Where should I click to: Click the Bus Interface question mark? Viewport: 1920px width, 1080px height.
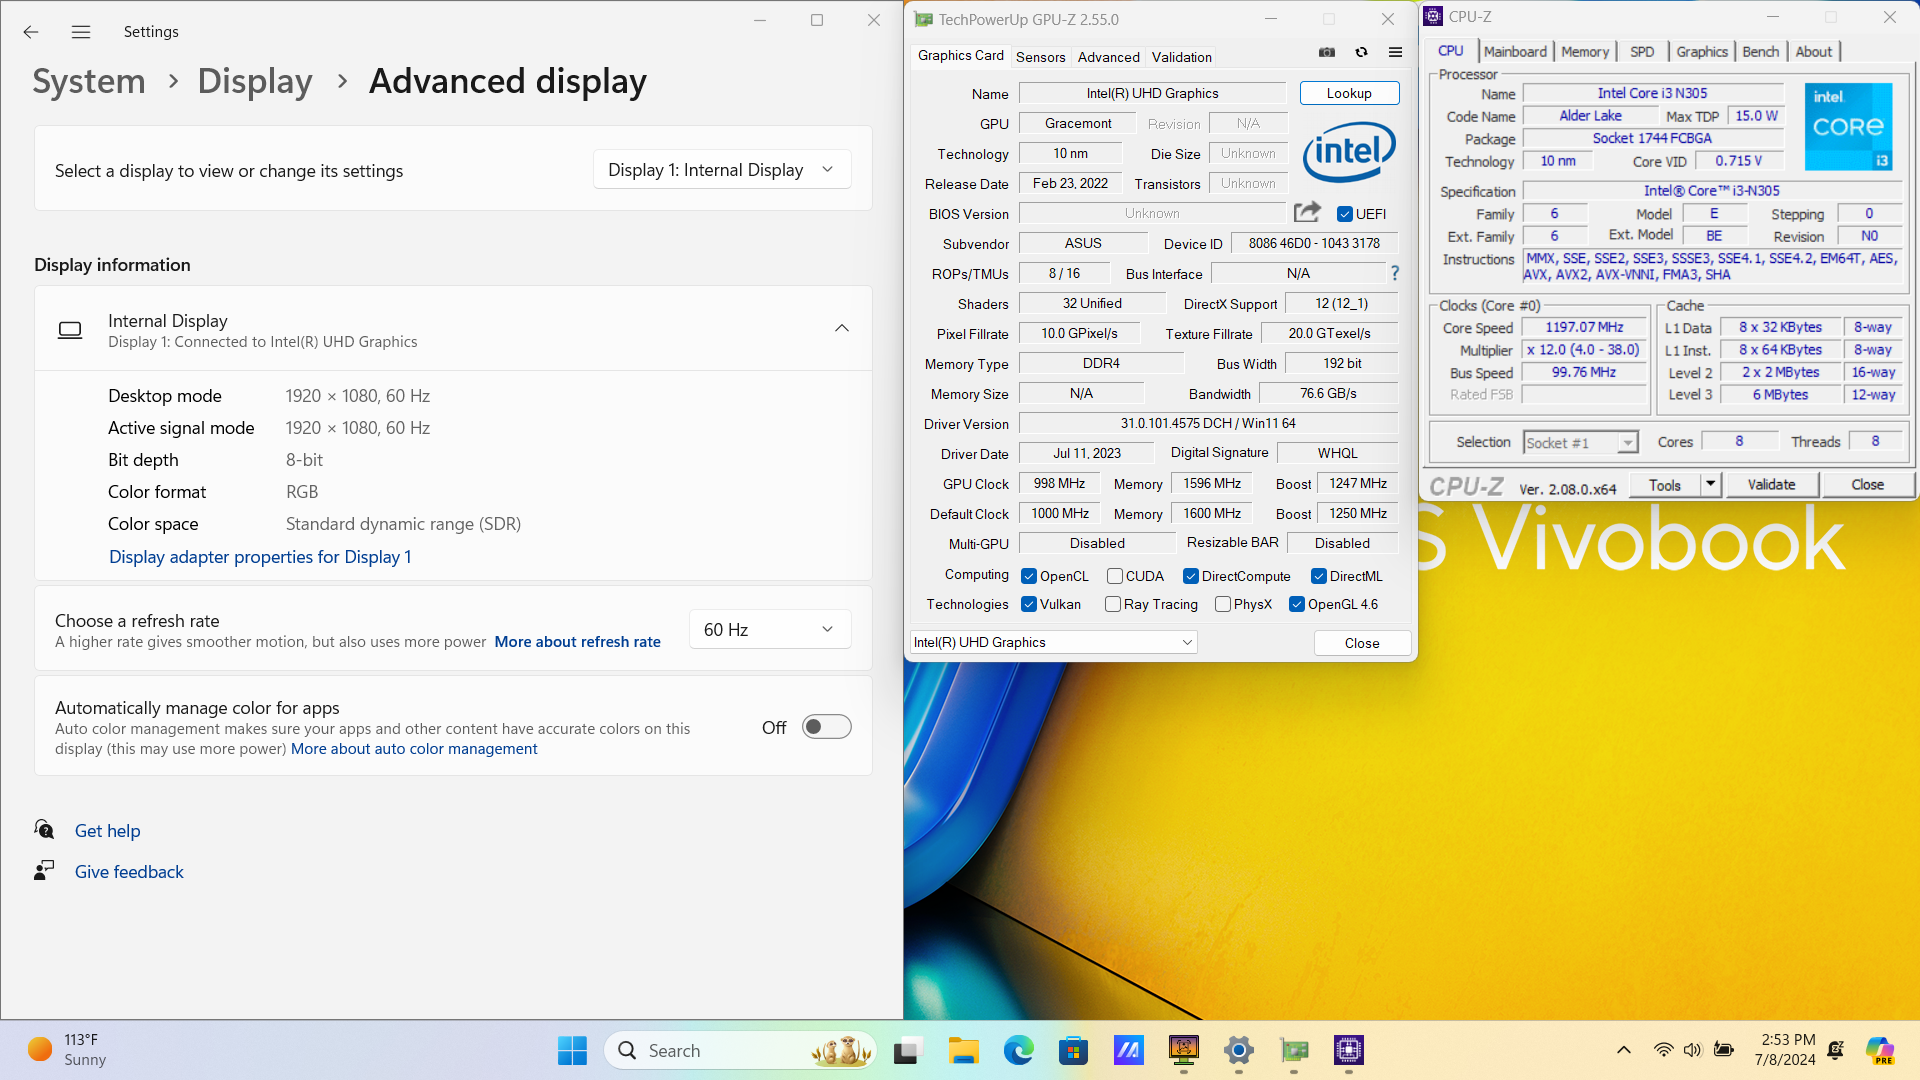(1394, 273)
